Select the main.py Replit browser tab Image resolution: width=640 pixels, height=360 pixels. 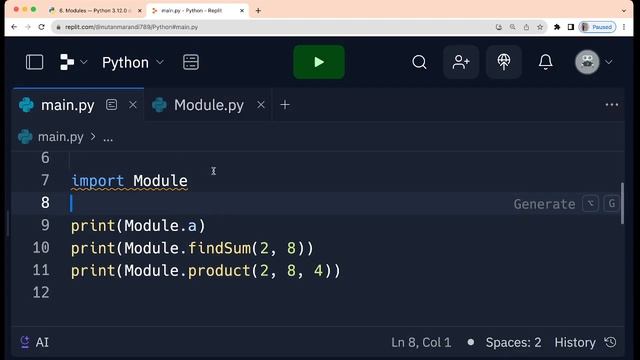coord(192,11)
